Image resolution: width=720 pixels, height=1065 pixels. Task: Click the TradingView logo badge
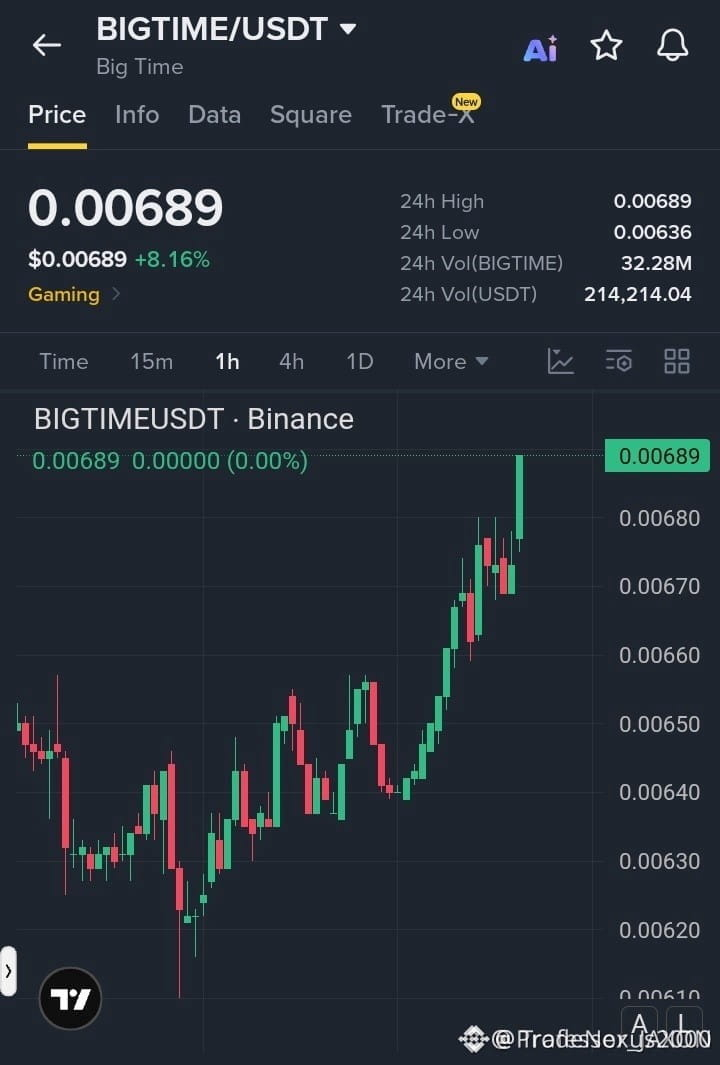click(x=71, y=998)
